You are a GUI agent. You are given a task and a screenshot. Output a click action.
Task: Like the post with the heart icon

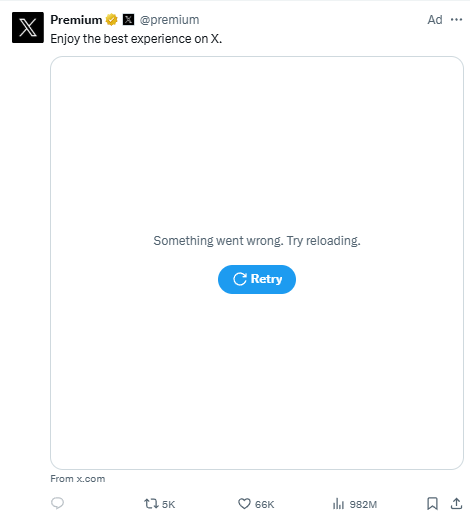coord(244,504)
